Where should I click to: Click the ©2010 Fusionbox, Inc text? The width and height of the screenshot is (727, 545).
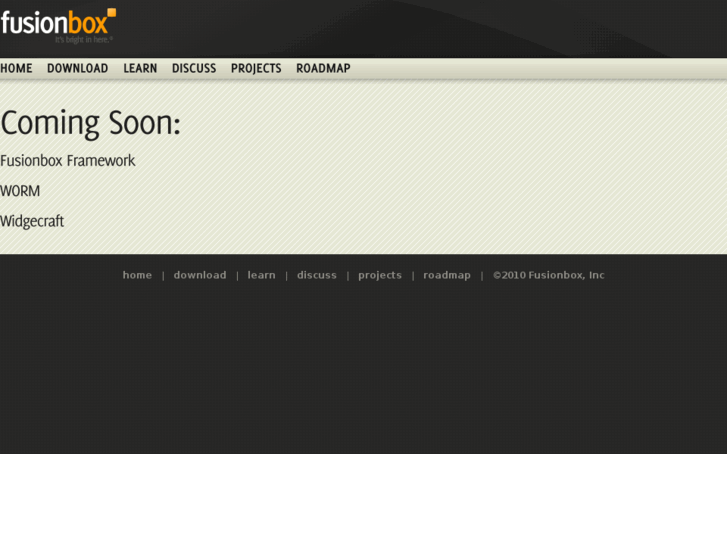(548, 275)
